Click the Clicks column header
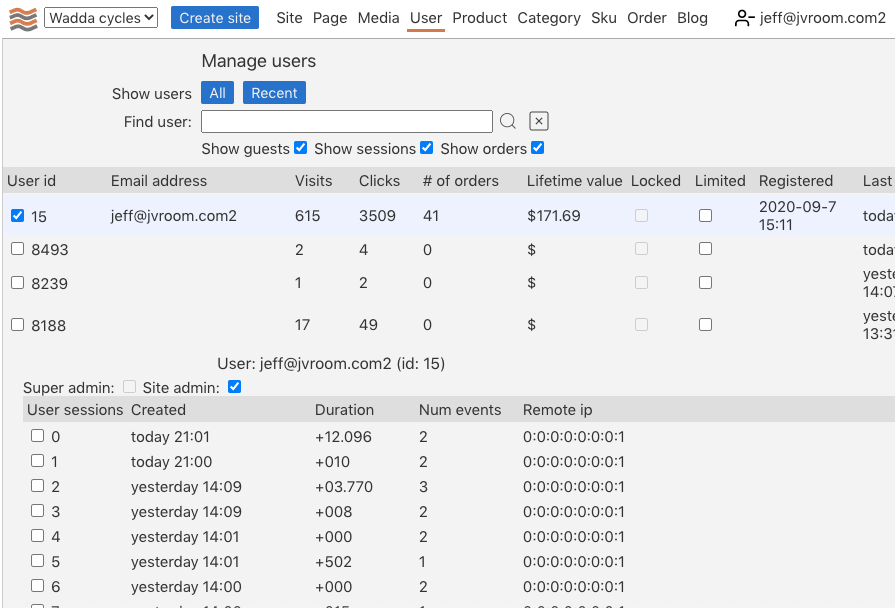The height and width of the screenshot is (608, 895). [x=379, y=181]
